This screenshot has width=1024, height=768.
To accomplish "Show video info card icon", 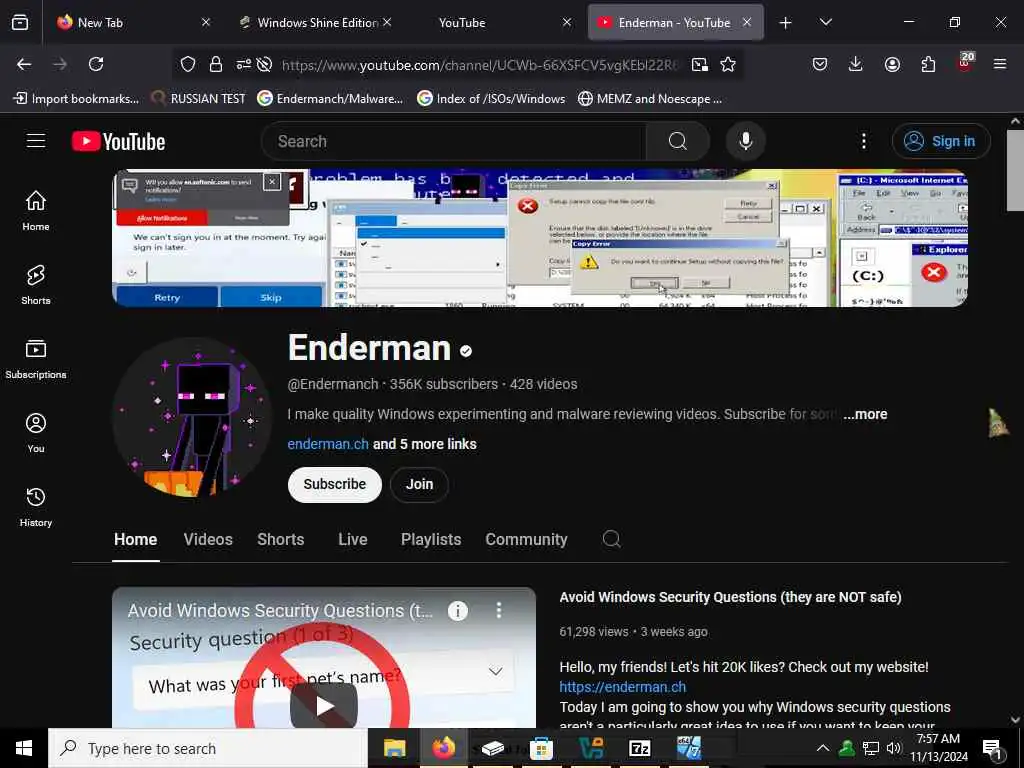I will [x=458, y=611].
